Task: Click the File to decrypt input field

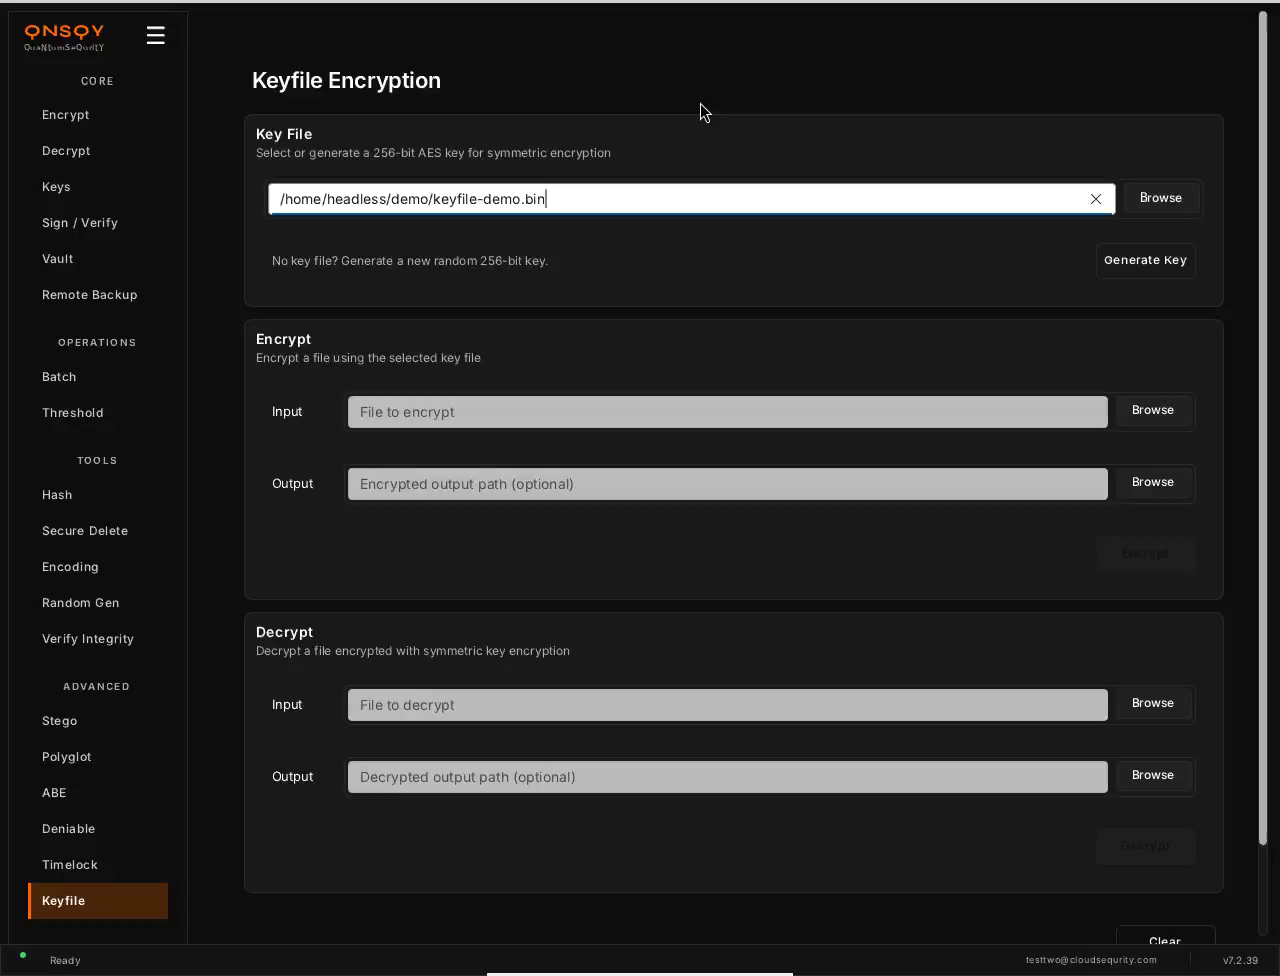Action: pos(727,705)
